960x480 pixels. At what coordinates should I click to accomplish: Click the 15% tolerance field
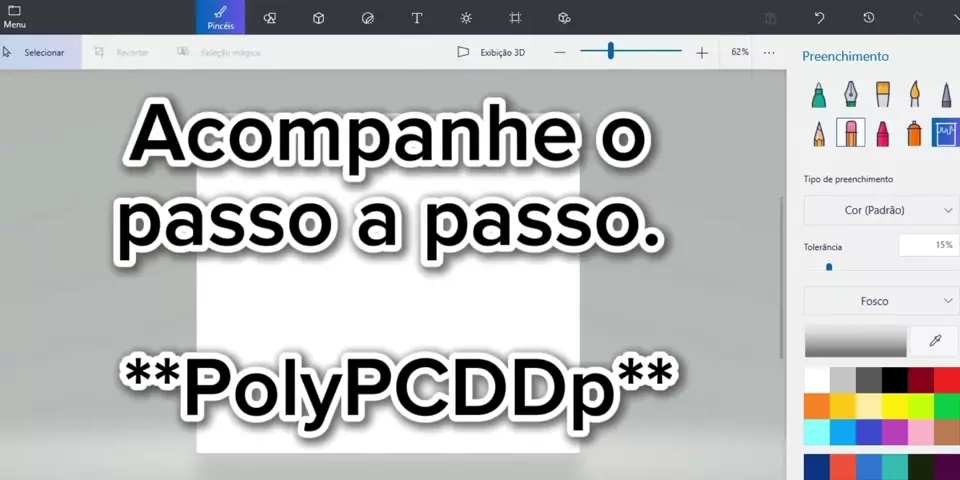click(929, 246)
